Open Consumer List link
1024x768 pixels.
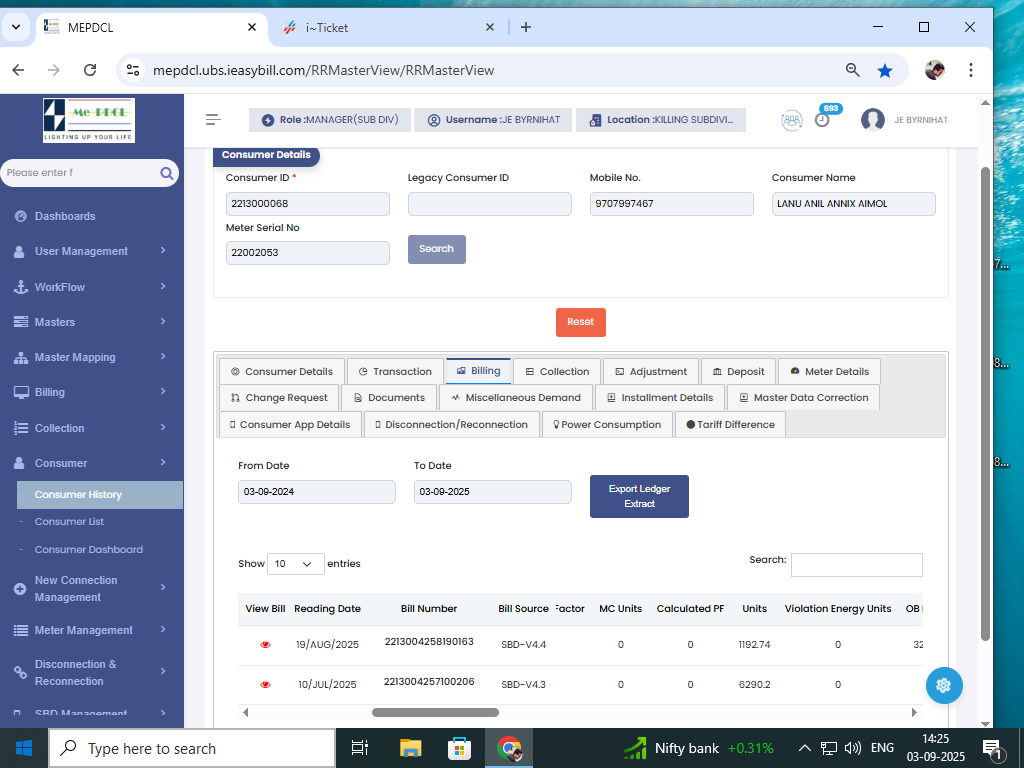[69, 522]
